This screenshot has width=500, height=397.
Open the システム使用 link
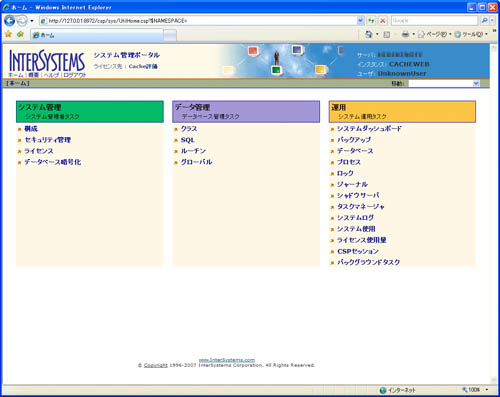pyautogui.click(x=356, y=229)
